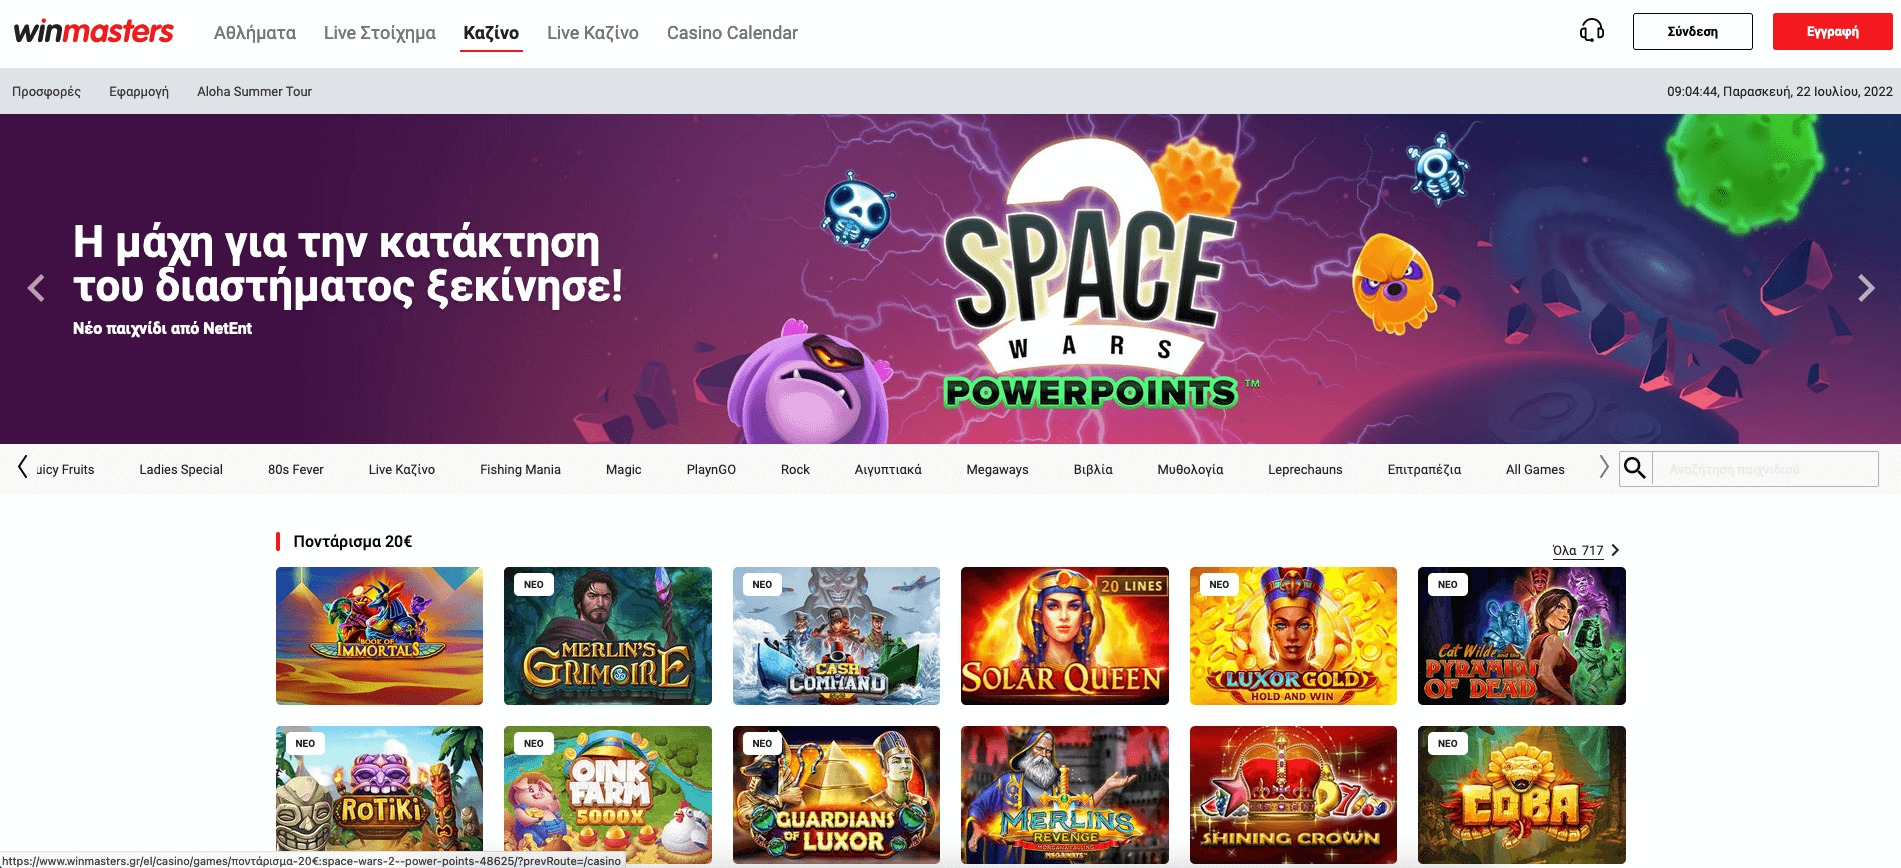Open the Προσφορές link
The height and width of the screenshot is (868, 1901).
pos(46,91)
